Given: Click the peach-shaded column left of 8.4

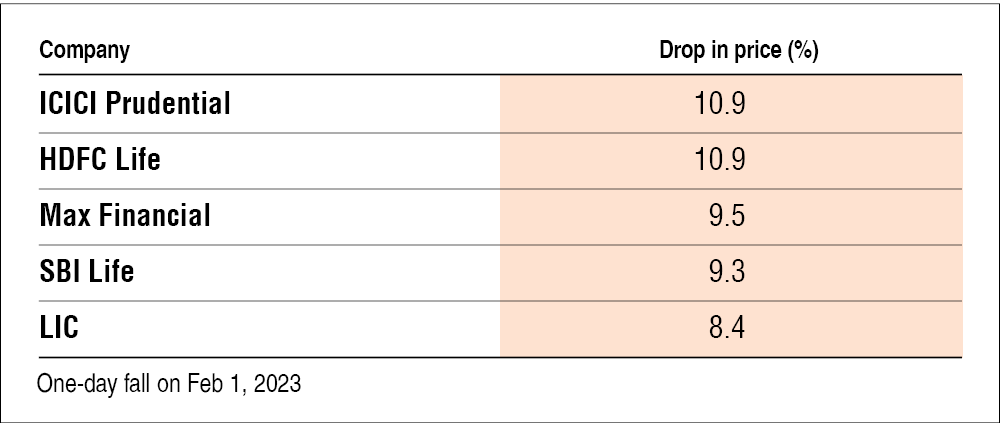Looking at the screenshot, I should tap(600, 327).
